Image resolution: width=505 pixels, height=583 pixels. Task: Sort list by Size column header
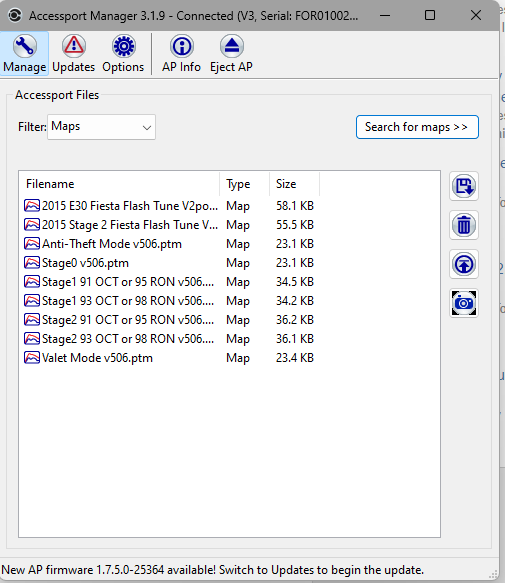pos(295,184)
